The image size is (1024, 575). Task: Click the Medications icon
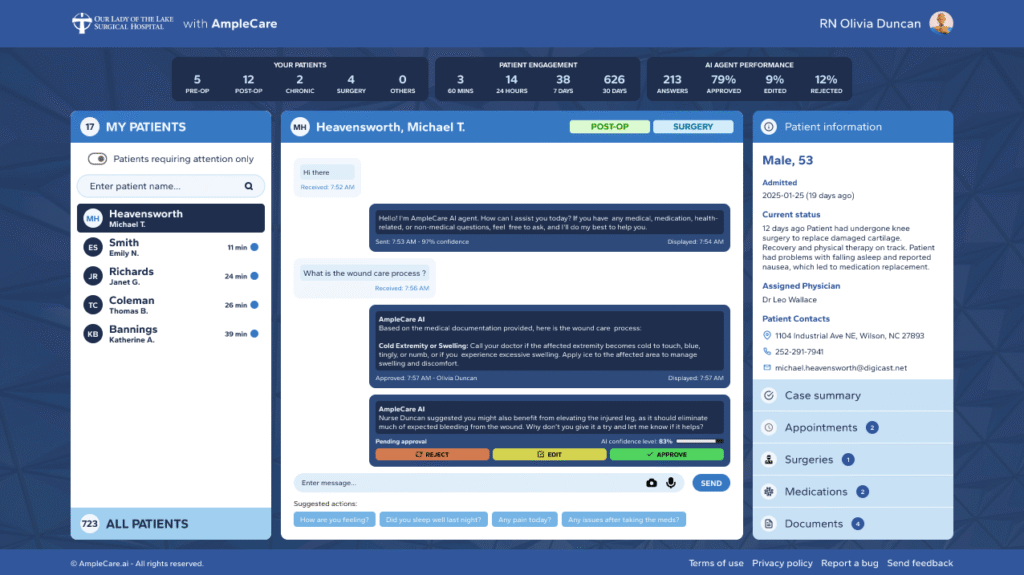(769, 491)
